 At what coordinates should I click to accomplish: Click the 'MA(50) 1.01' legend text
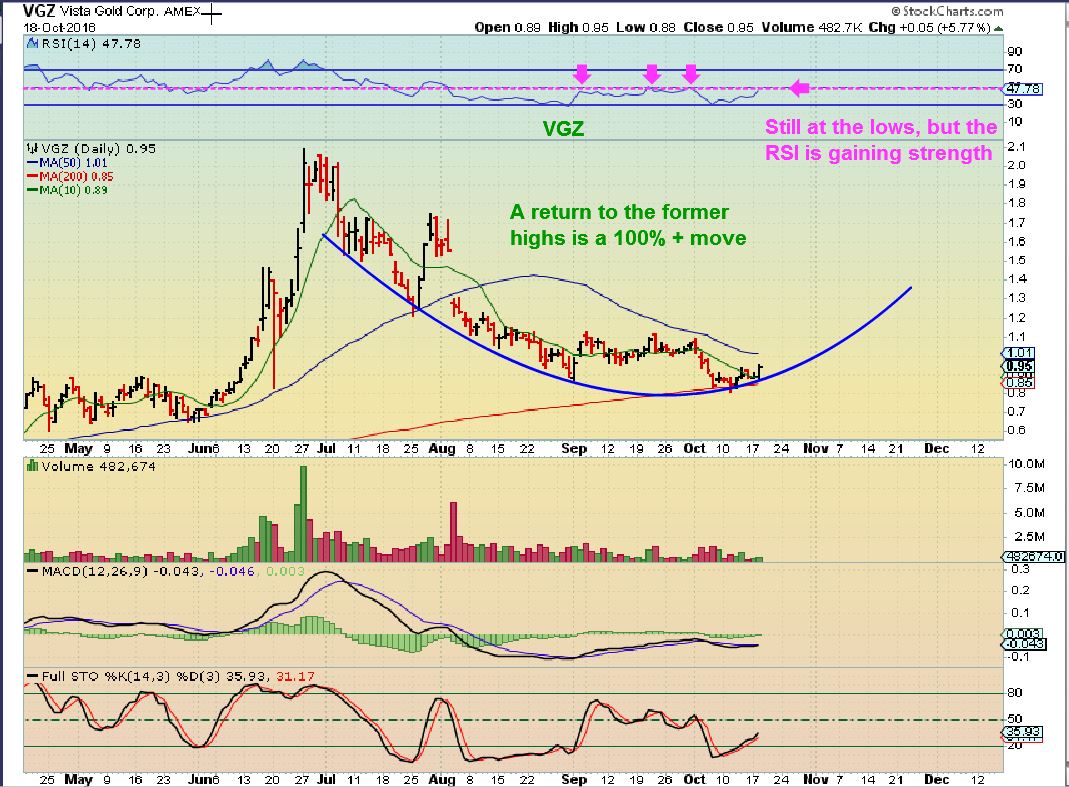tap(73, 162)
